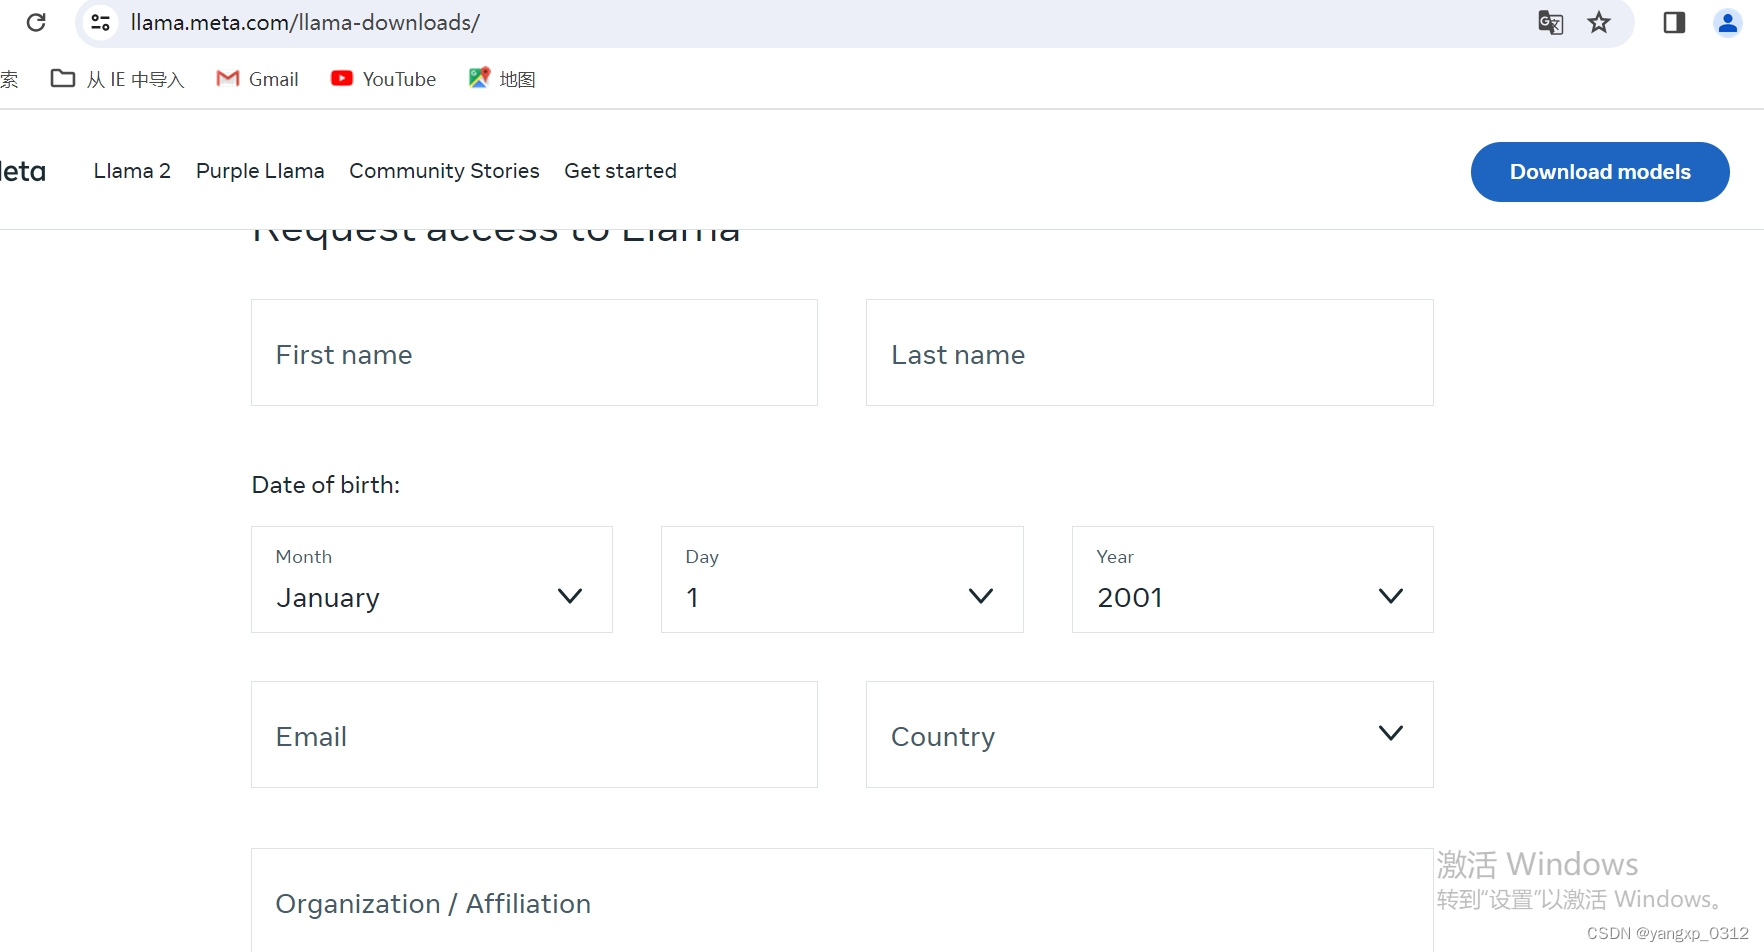Image resolution: width=1764 pixels, height=952 pixels.
Task: Focus the Organization / Affiliation field
Action: coord(842,900)
